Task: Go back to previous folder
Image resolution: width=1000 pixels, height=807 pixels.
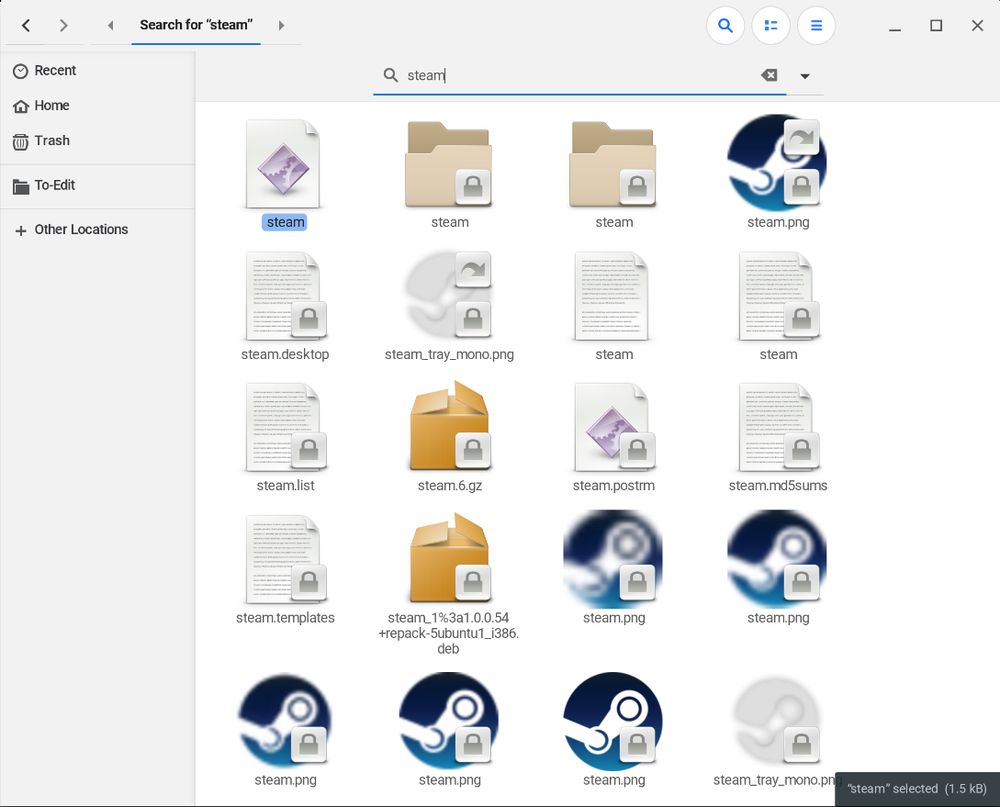Action: pos(26,25)
